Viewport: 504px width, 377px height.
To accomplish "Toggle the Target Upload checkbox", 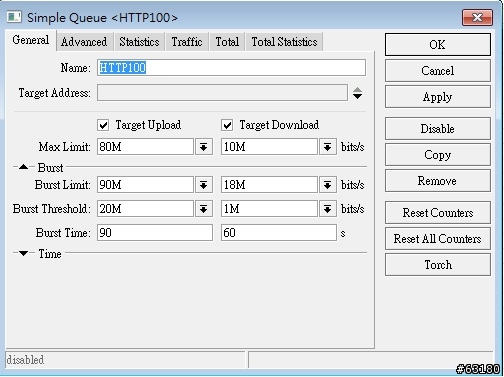I will click(103, 125).
